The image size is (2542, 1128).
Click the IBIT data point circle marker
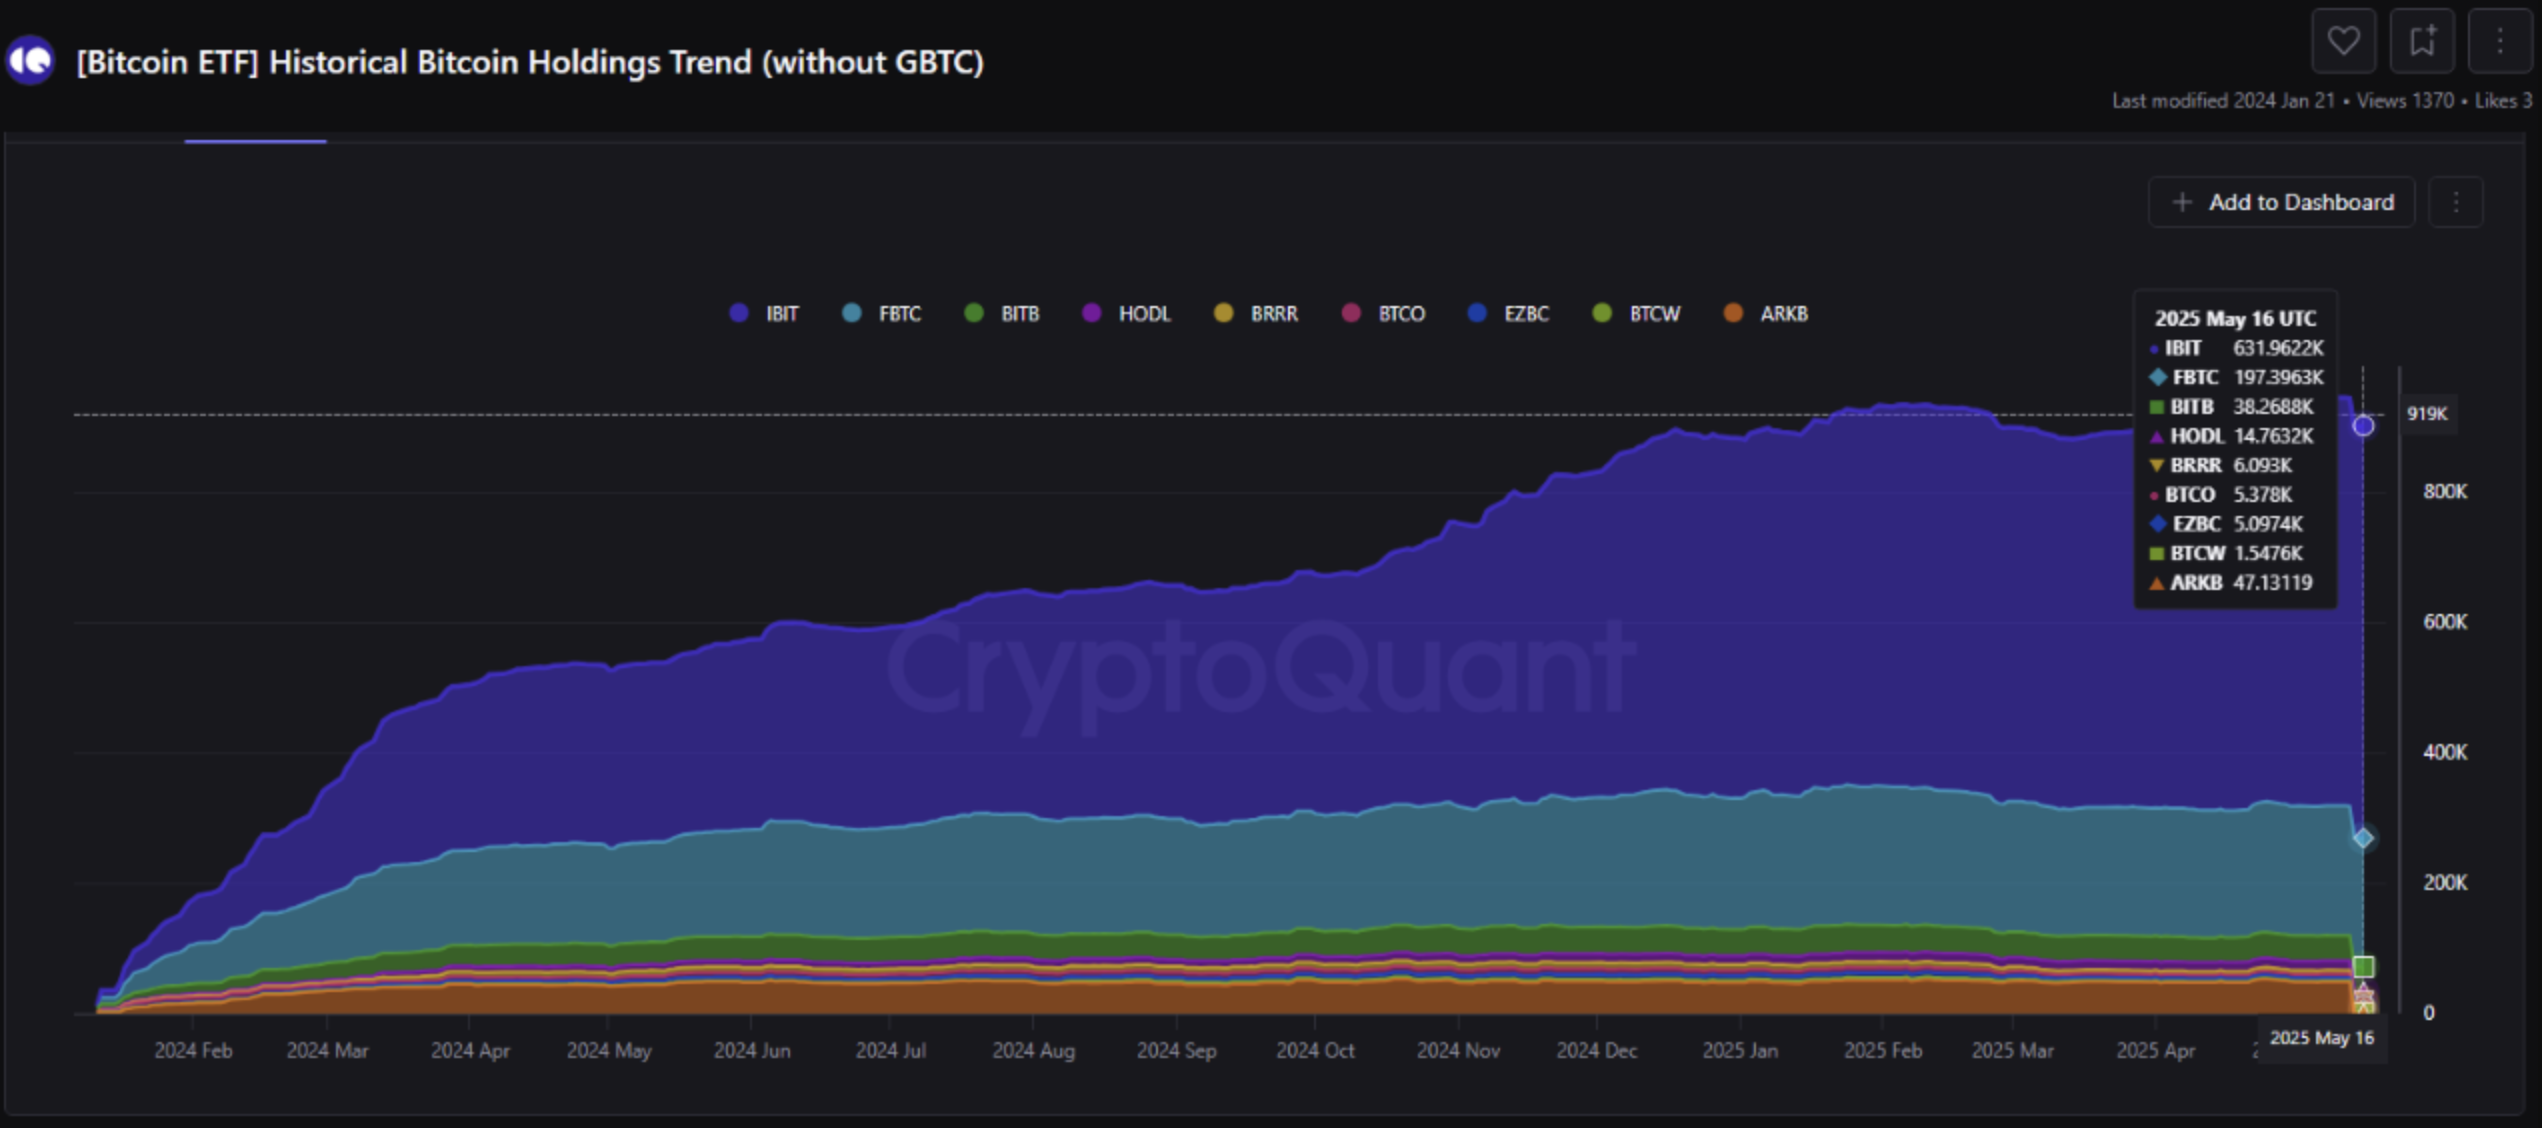tap(2362, 426)
